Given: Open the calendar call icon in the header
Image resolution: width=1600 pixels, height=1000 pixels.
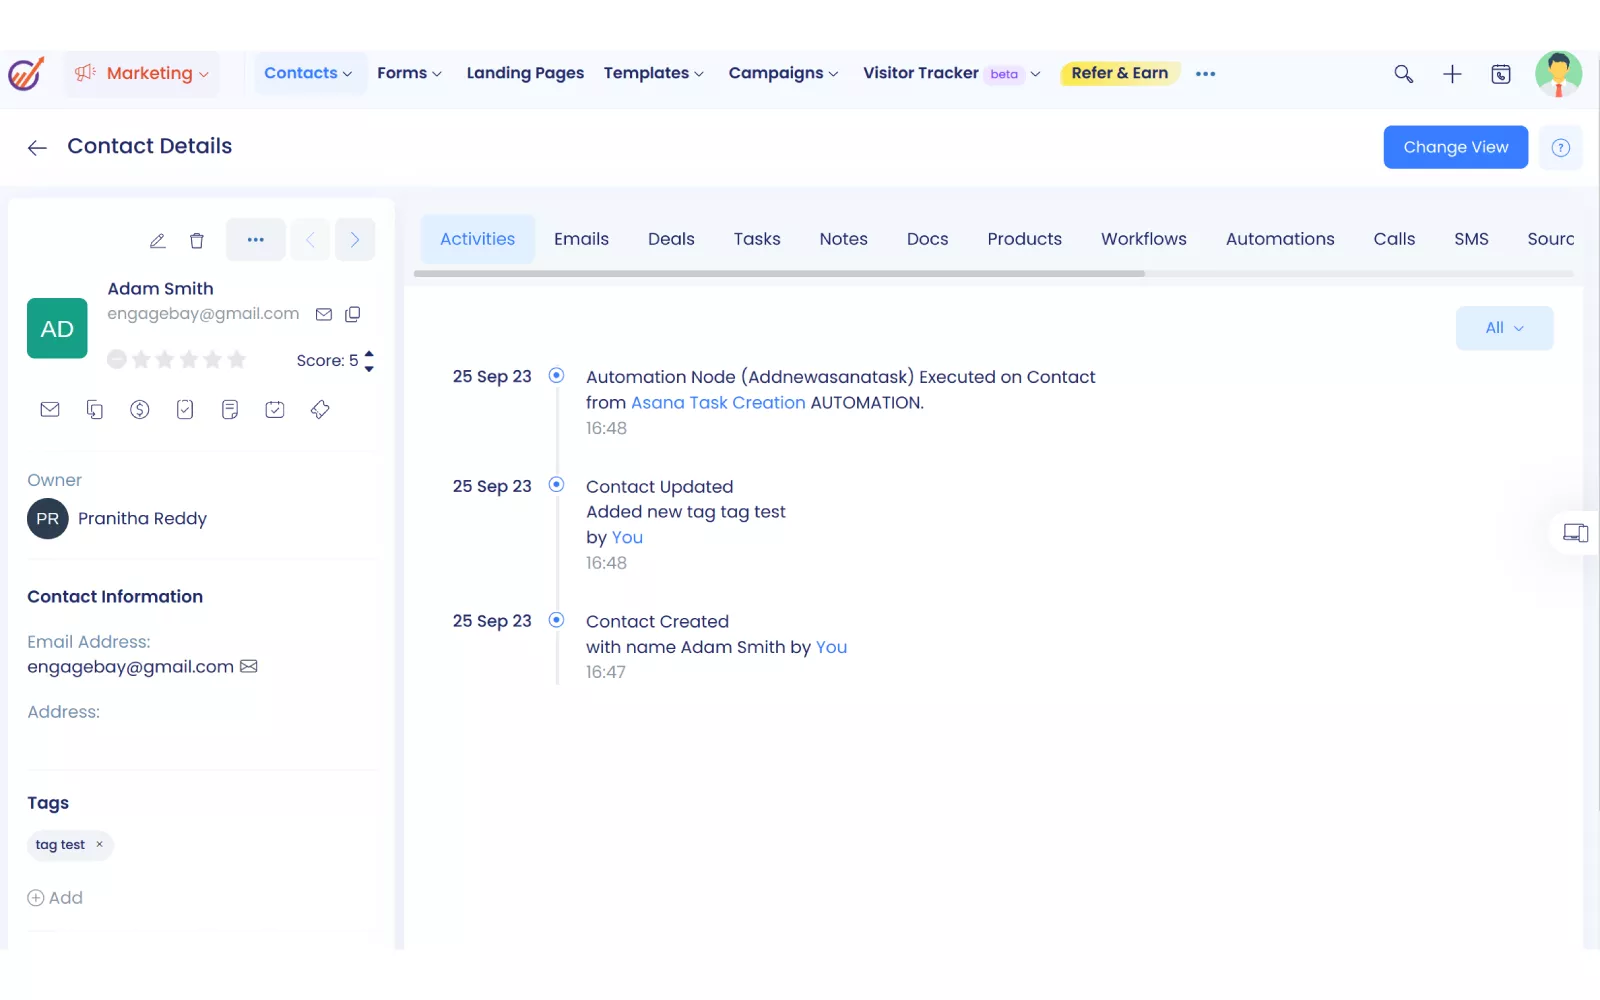Looking at the screenshot, I should click(x=1501, y=74).
